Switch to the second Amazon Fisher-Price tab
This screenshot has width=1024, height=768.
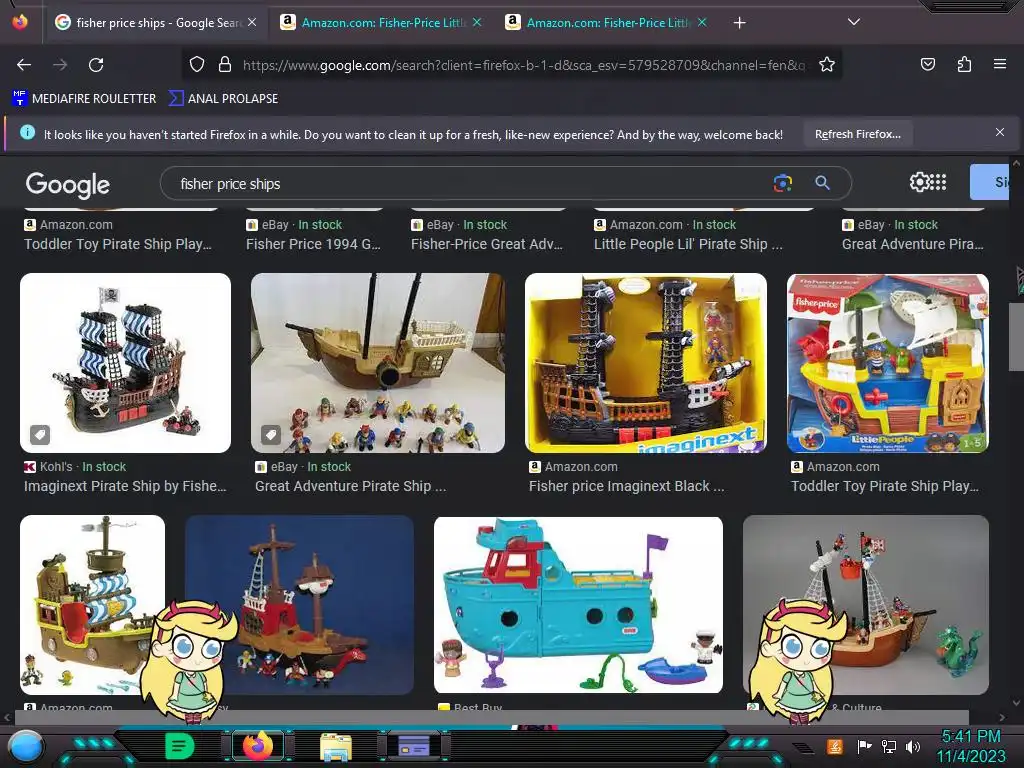click(607, 23)
